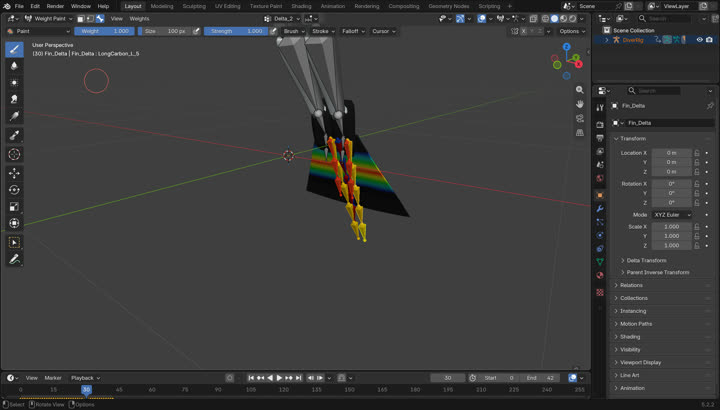720x410 pixels.
Task: Toggle DiverRig render camera icon in outliner
Action: coord(709,40)
